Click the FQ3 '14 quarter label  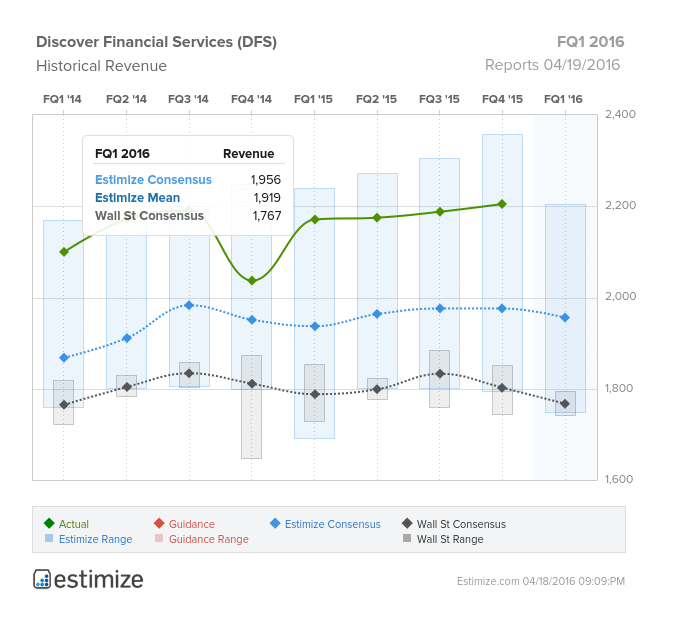click(188, 99)
